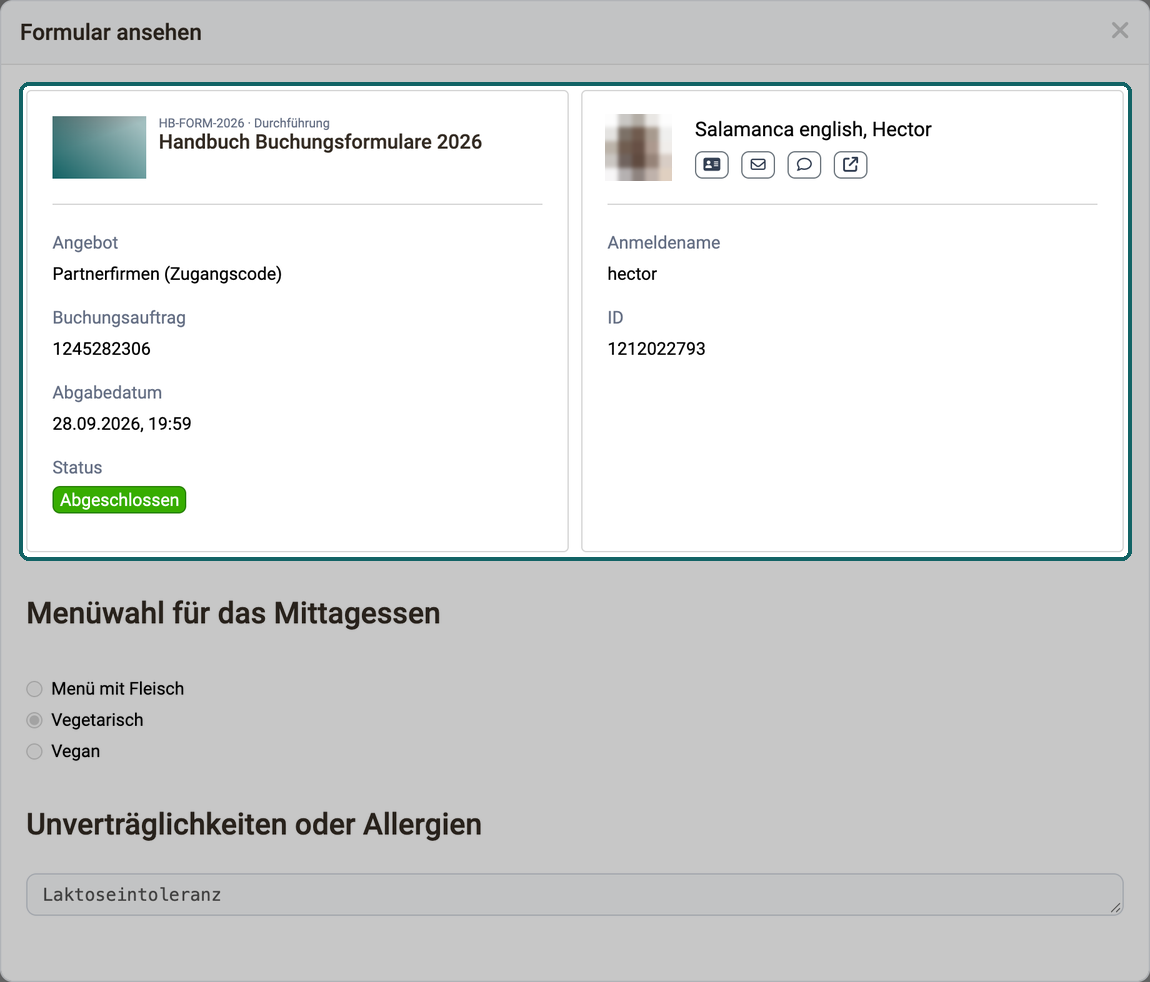Click the Laktoseintoleranz text field
1150x982 pixels.
coord(574,894)
